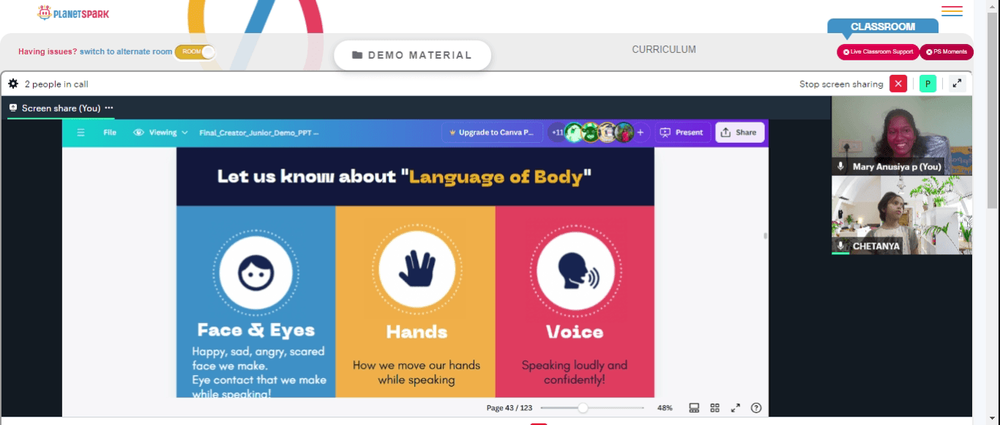Open Canva hamburger menu

[81, 133]
